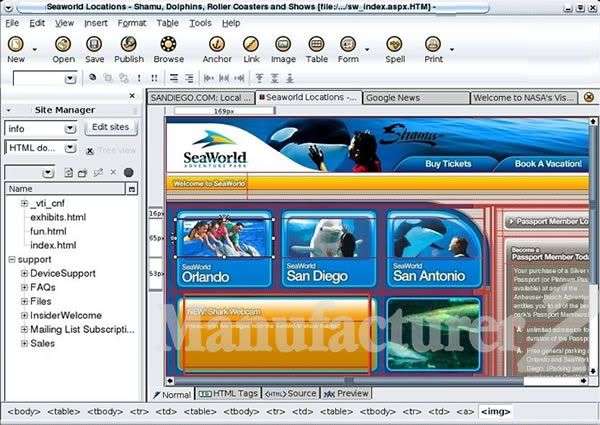Switch to Welcome to NASA's tab
The width and height of the screenshot is (600, 425).
pos(523,98)
